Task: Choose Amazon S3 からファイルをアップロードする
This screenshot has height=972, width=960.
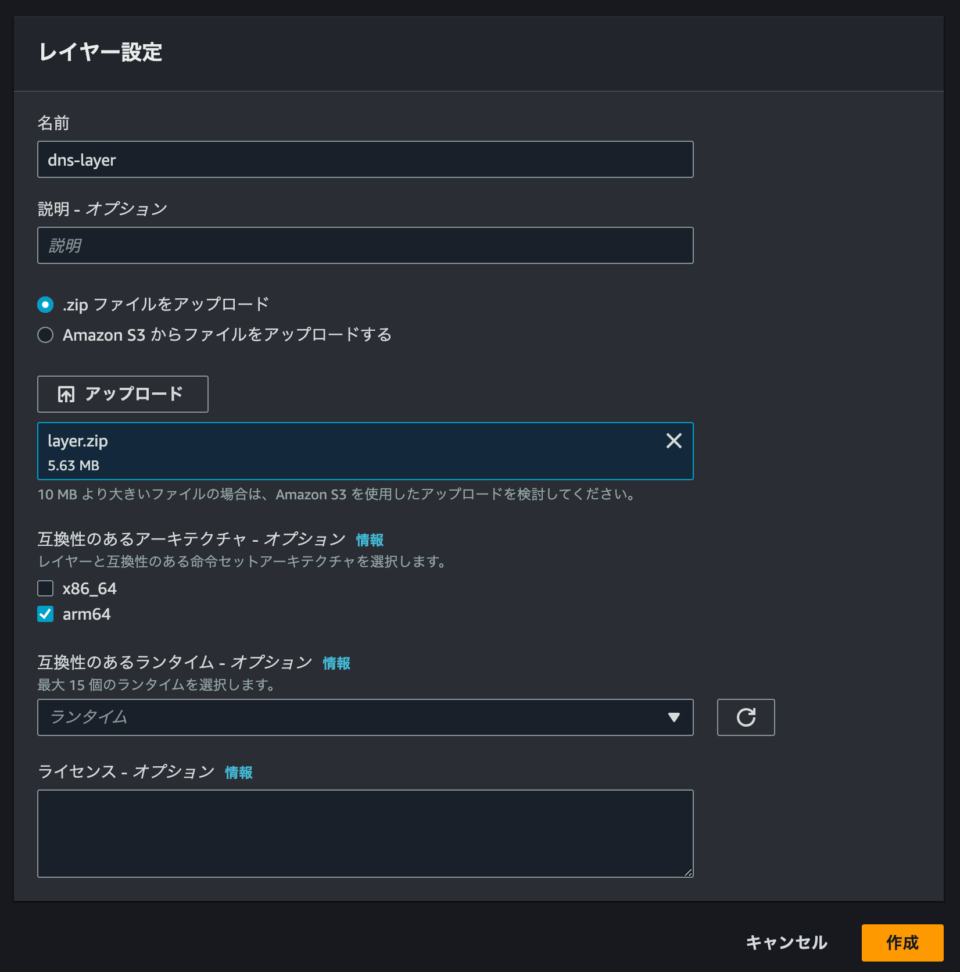Action: [43, 335]
